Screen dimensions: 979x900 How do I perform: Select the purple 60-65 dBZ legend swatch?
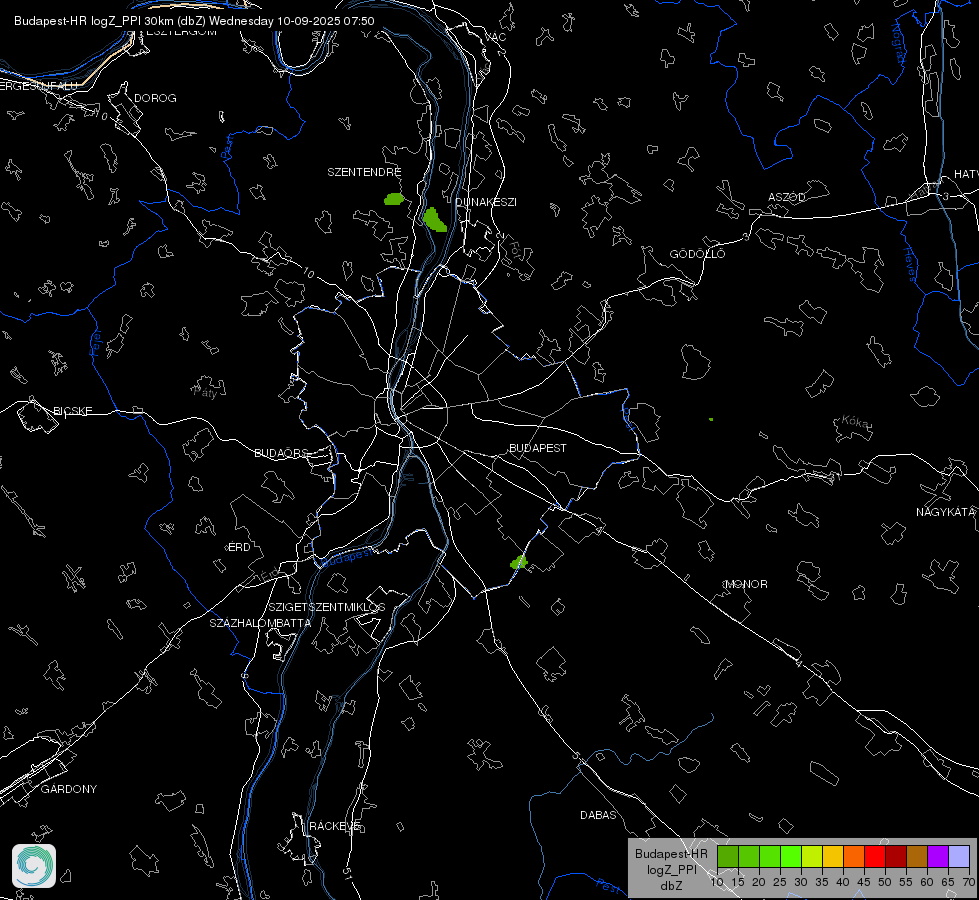938,856
